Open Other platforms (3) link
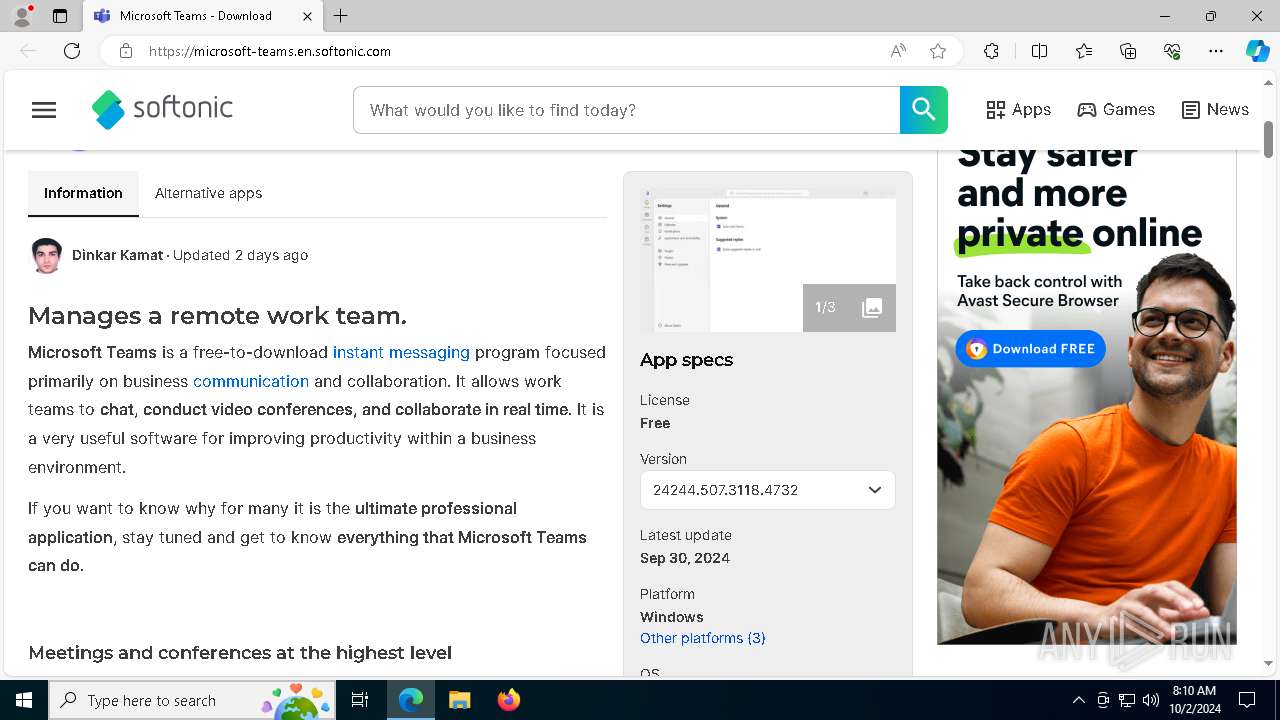 pos(702,638)
